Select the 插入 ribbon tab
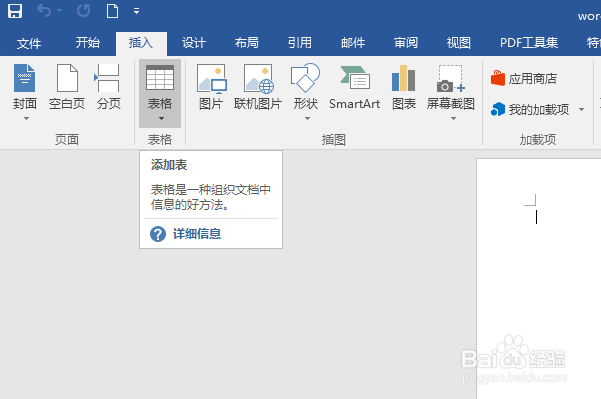The width and height of the screenshot is (601, 399). [x=141, y=43]
